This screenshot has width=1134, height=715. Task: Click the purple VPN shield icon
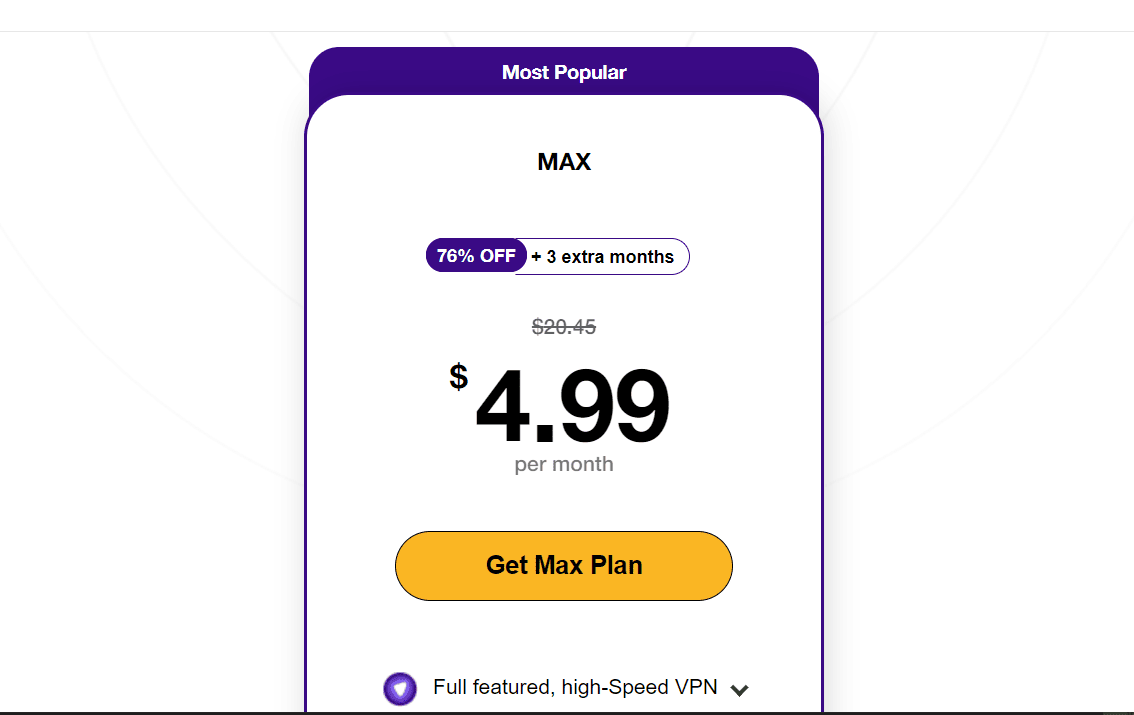pyautogui.click(x=400, y=688)
